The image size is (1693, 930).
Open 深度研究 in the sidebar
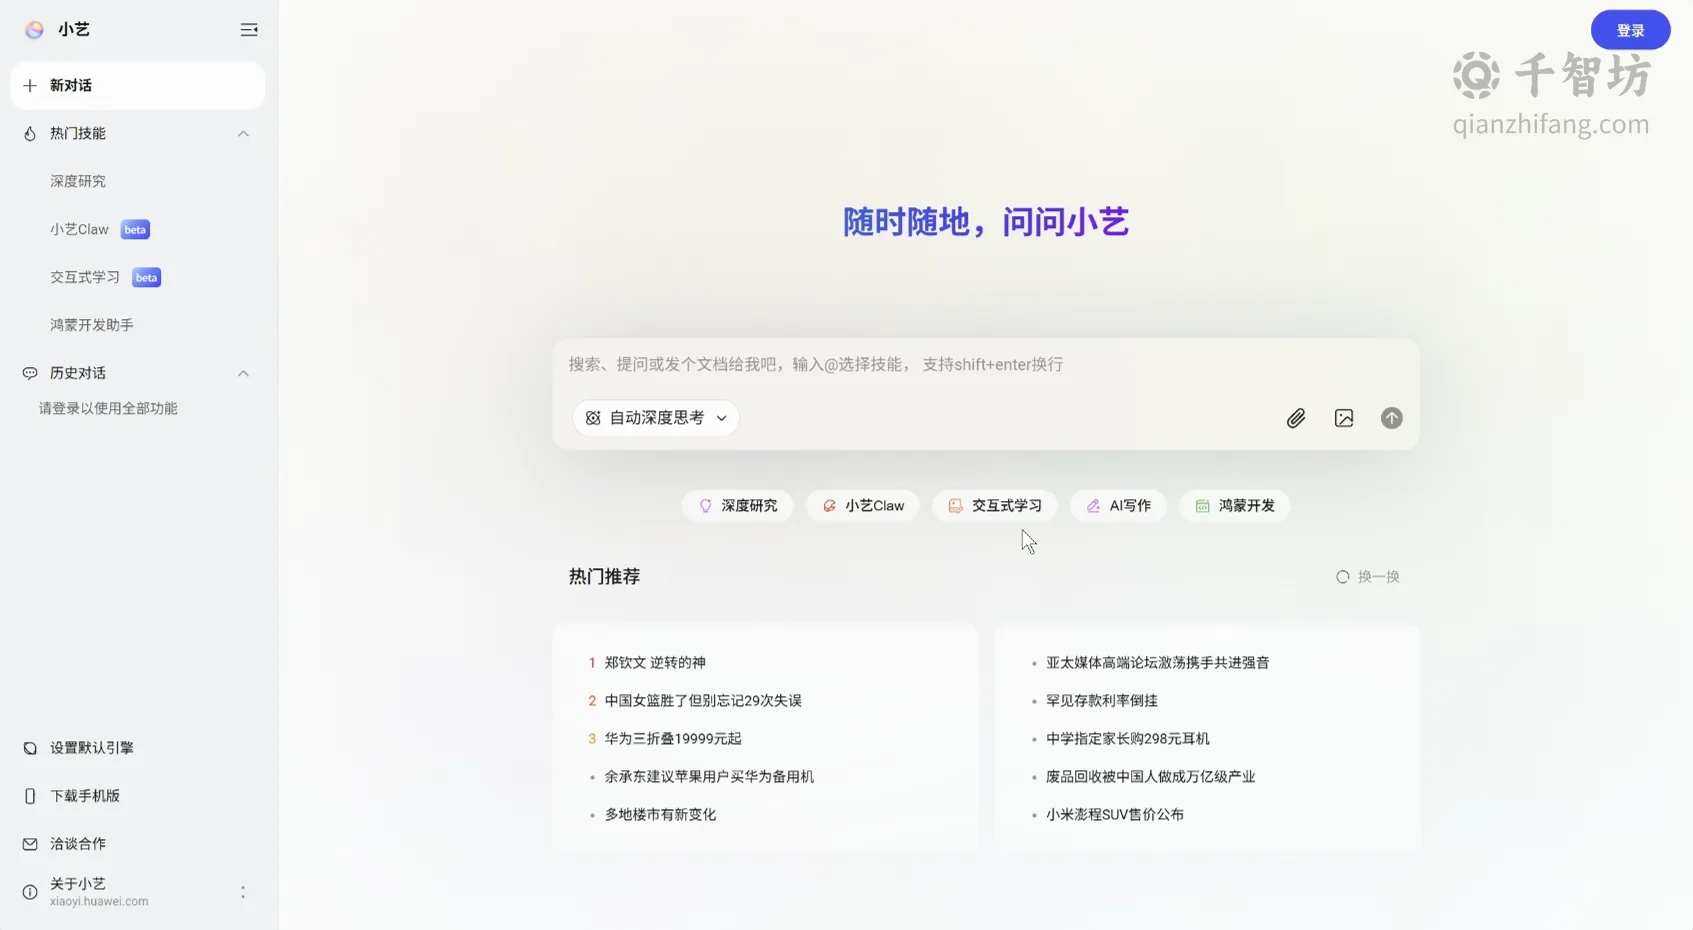click(x=78, y=181)
